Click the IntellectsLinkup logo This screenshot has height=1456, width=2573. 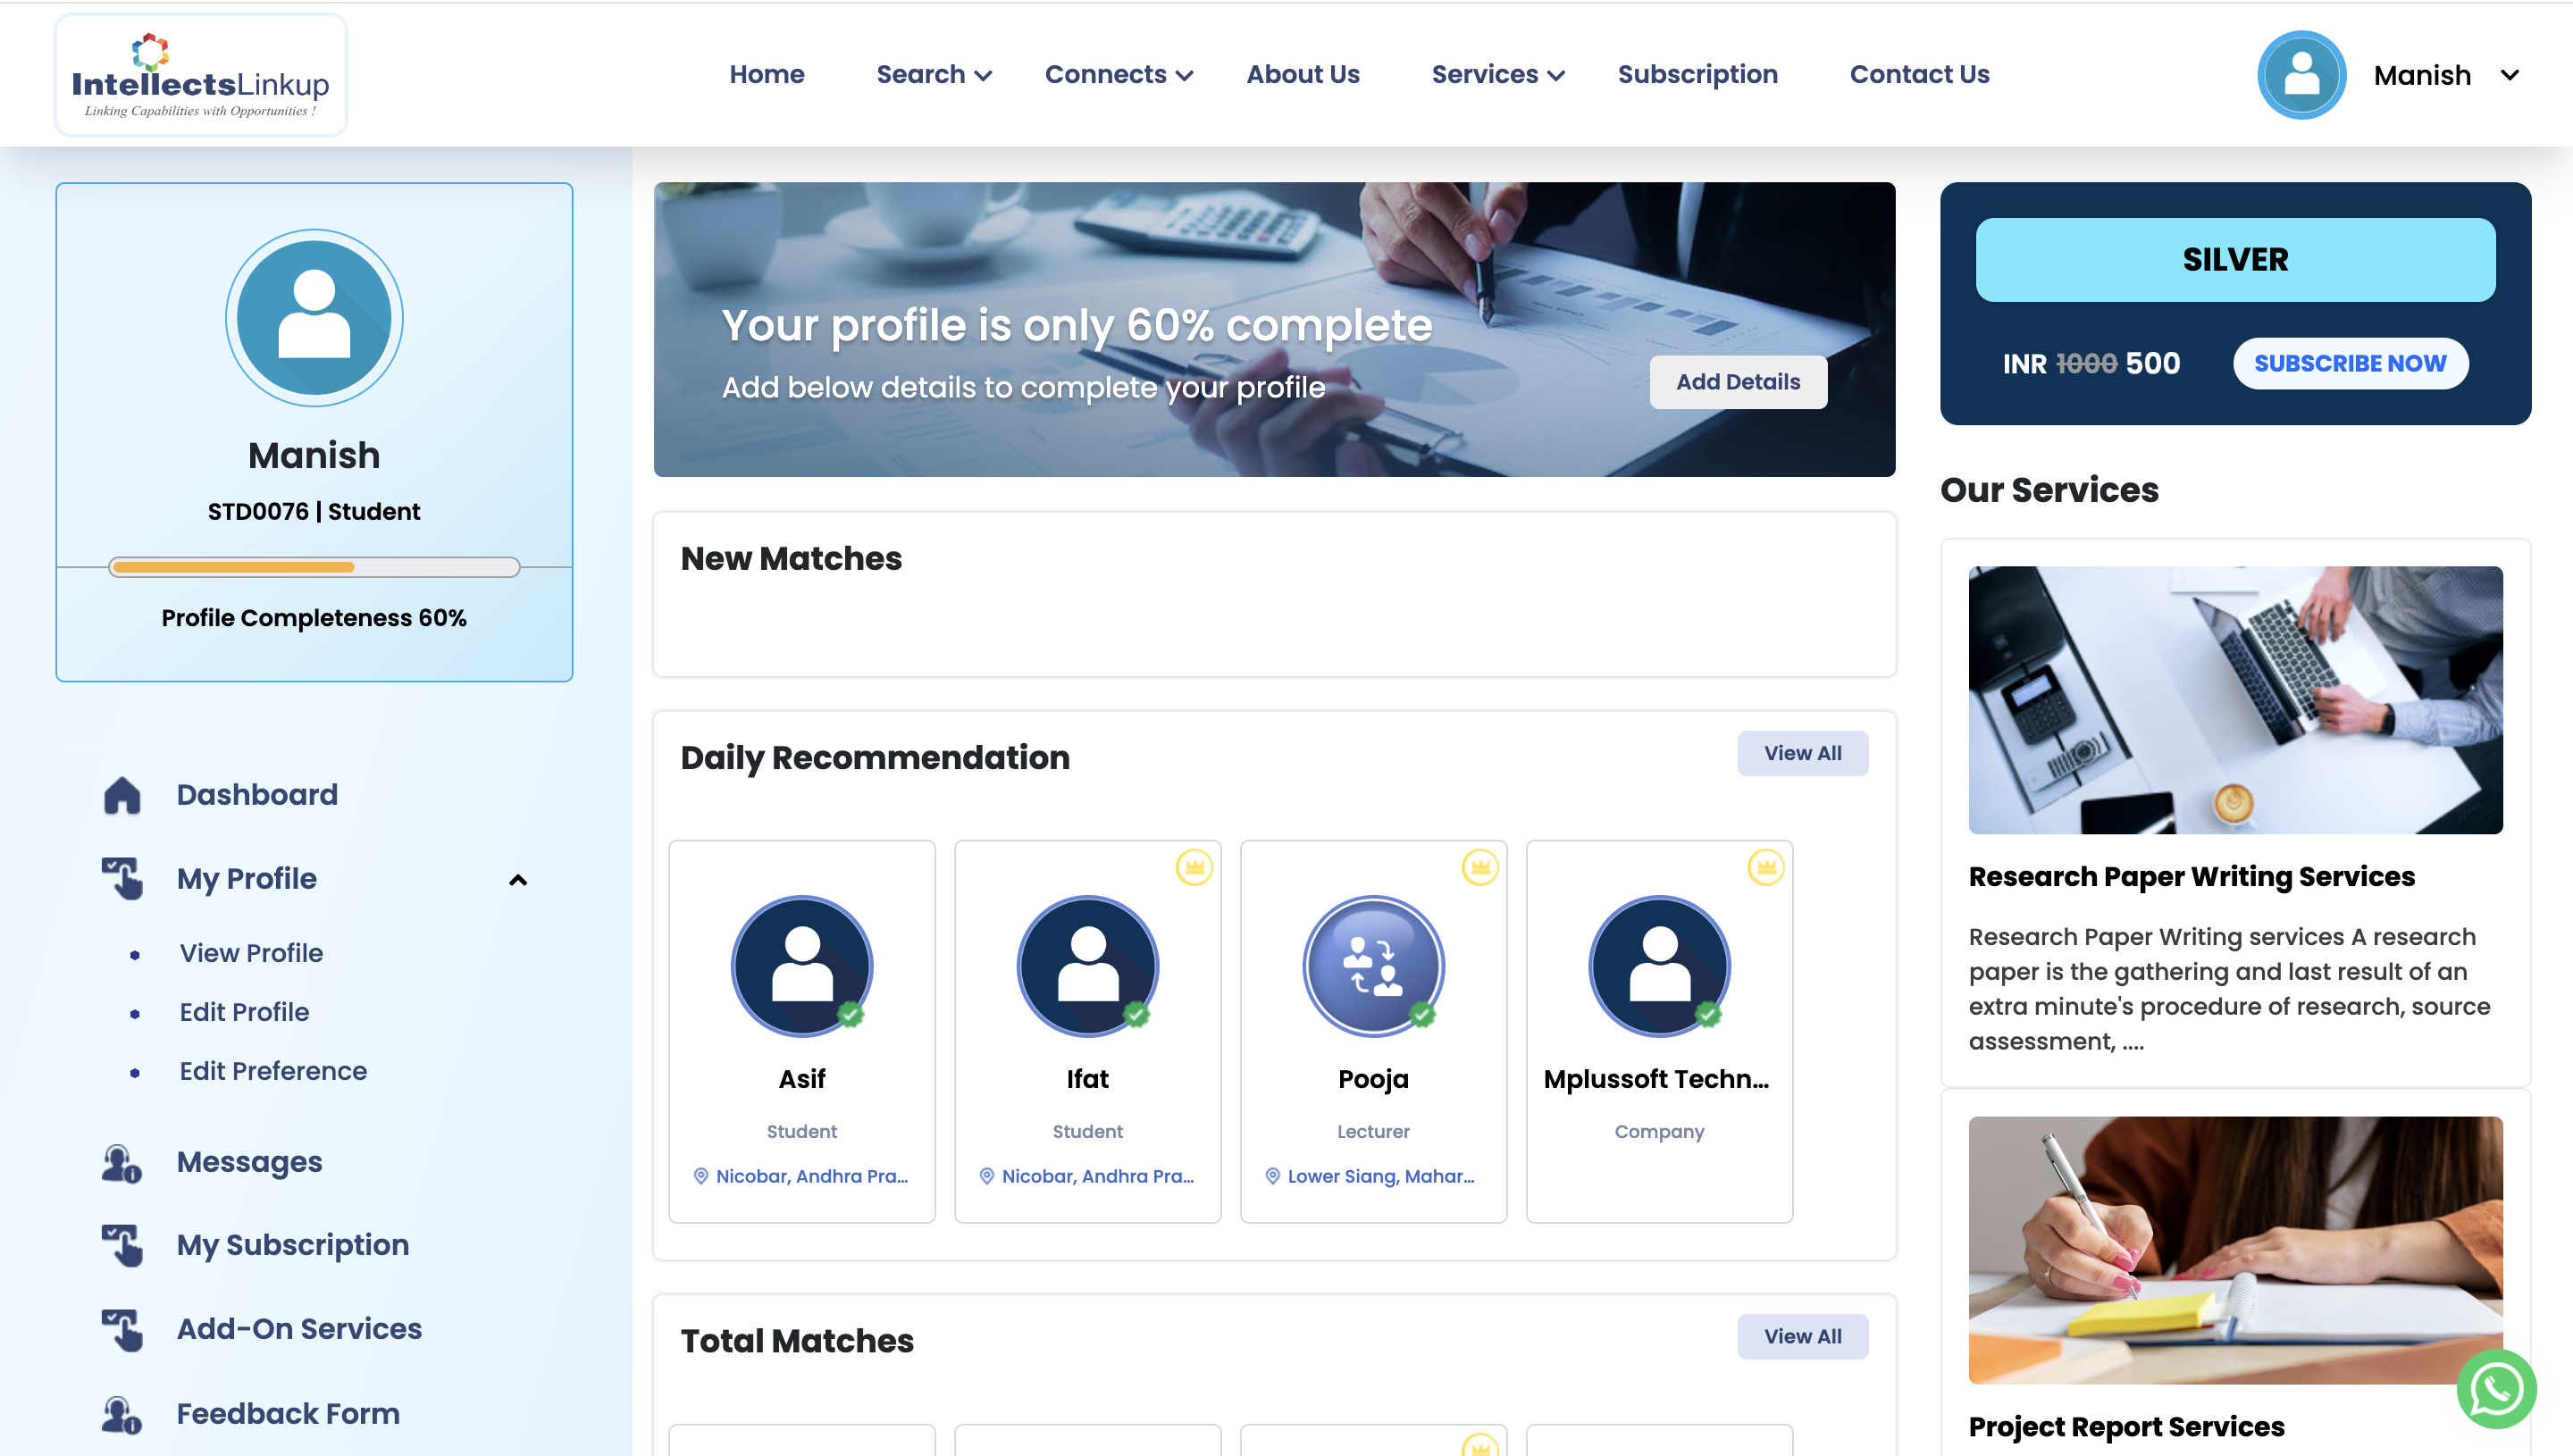[200, 76]
